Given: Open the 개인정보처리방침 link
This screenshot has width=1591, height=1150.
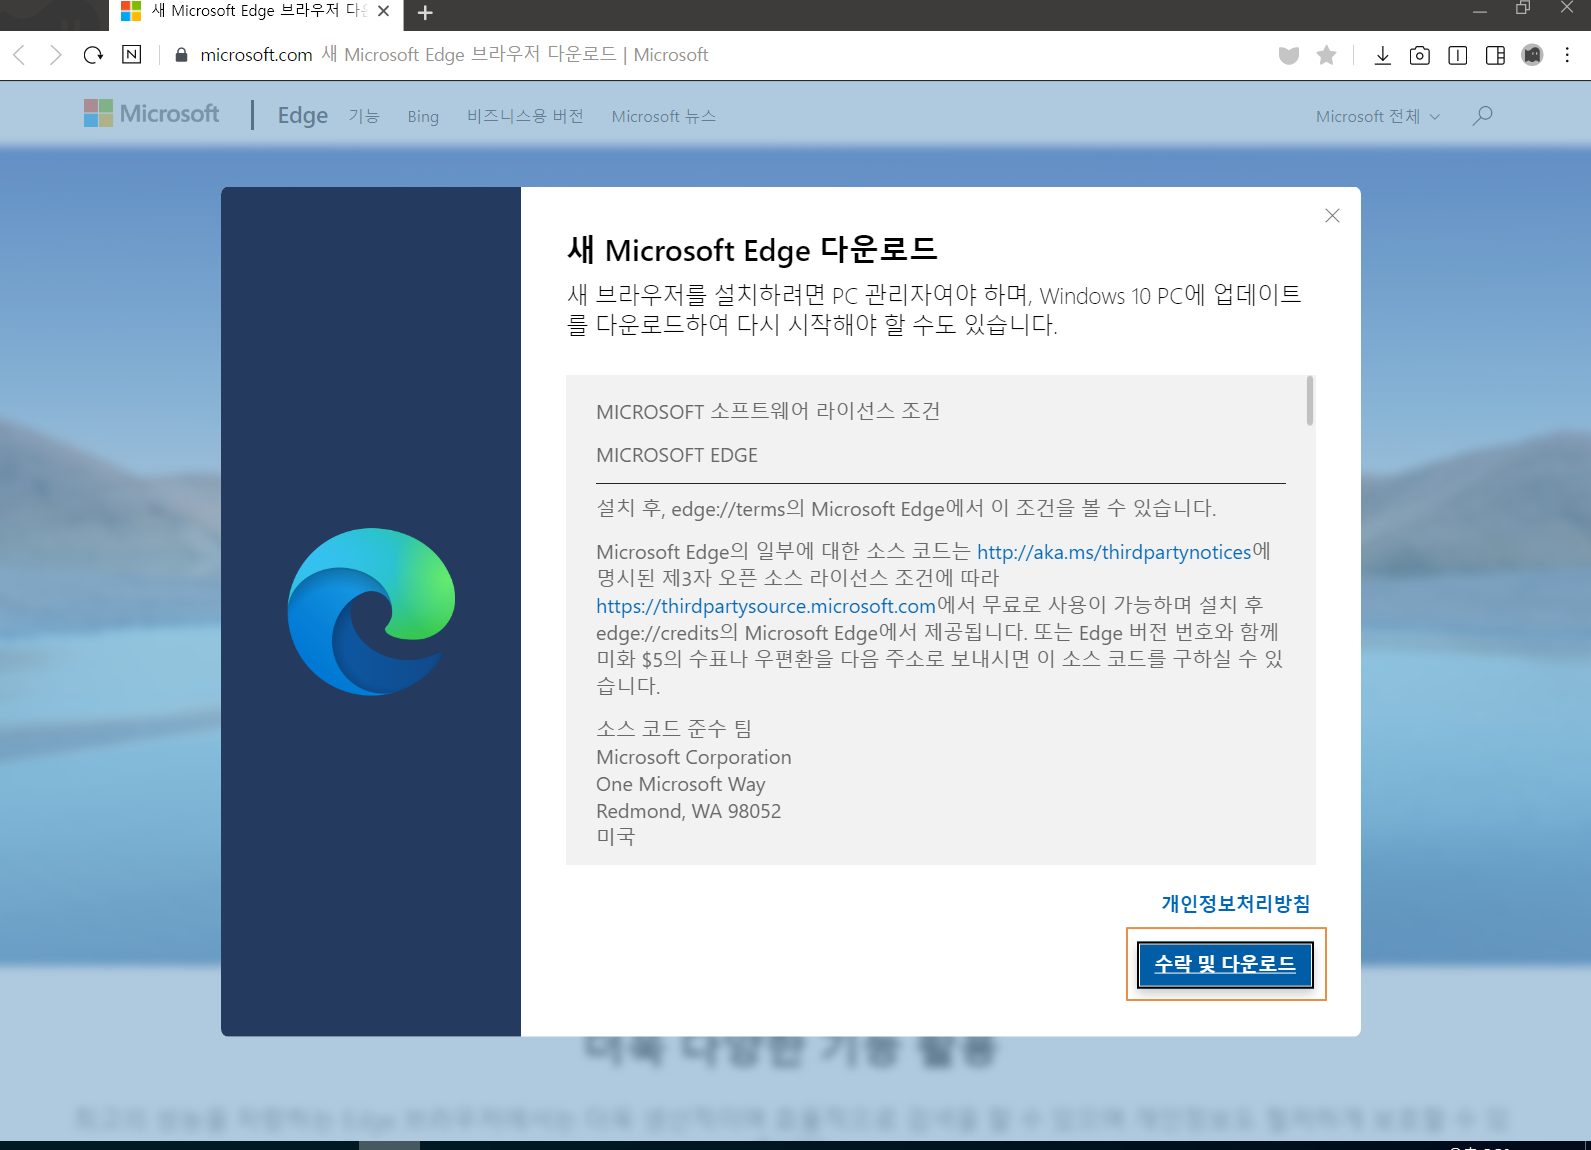Looking at the screenshot, I should 1235,903.
